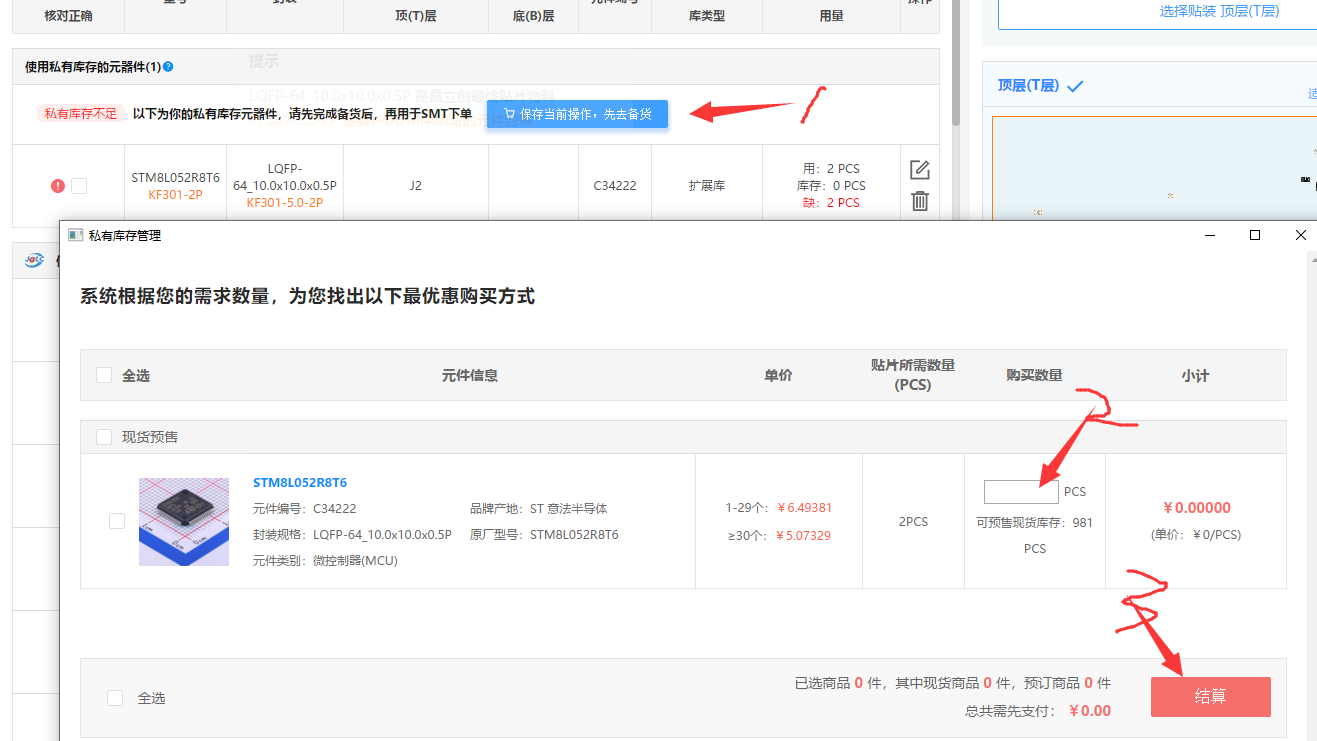This screenshot has height=741, width=1317.
Task: Toggle the 现货预售 group checkbox
Action: (104, 437)
